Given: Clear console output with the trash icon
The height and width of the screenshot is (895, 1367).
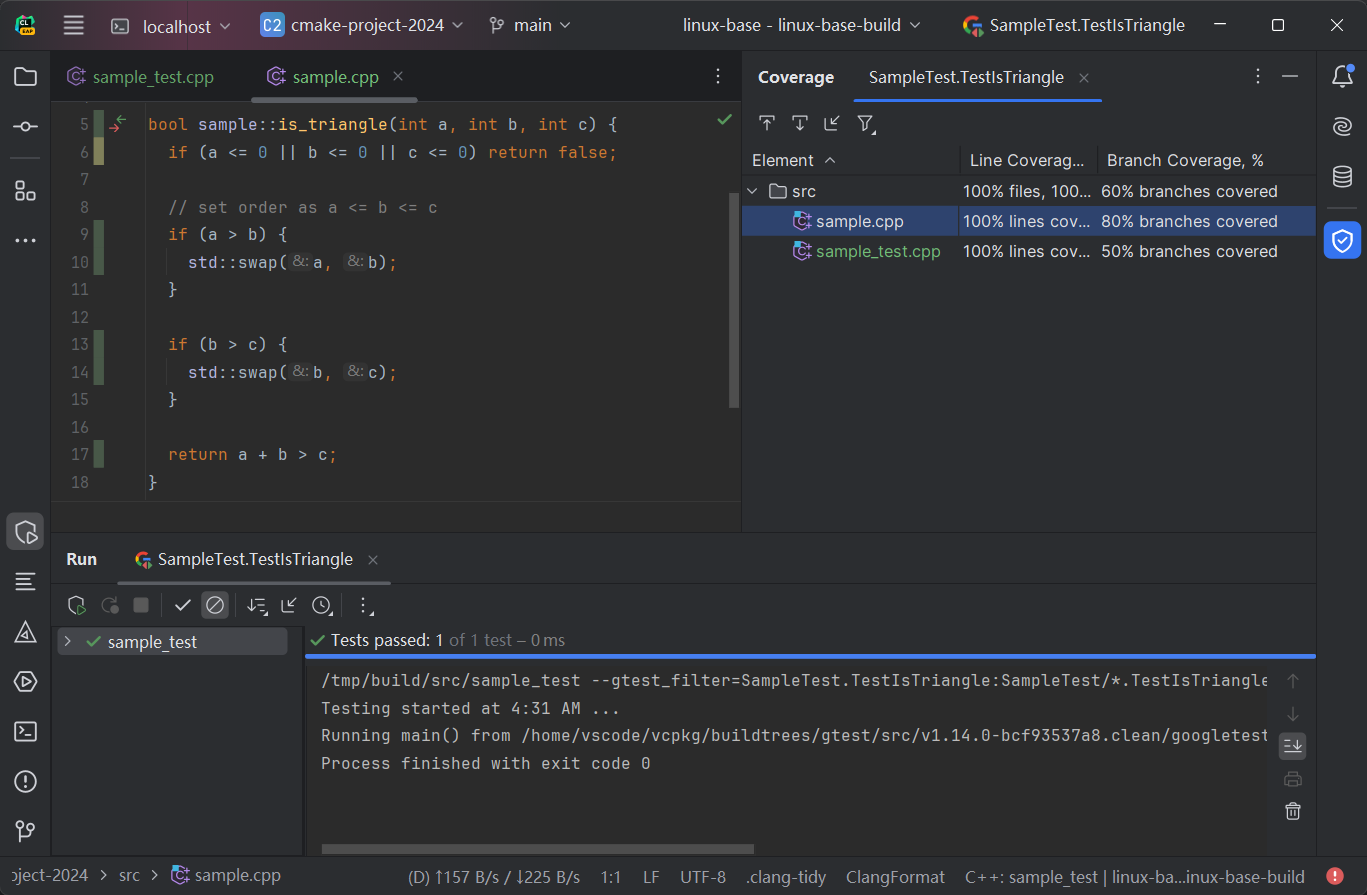Looking at the screenshot, I should click(1293, 811).
